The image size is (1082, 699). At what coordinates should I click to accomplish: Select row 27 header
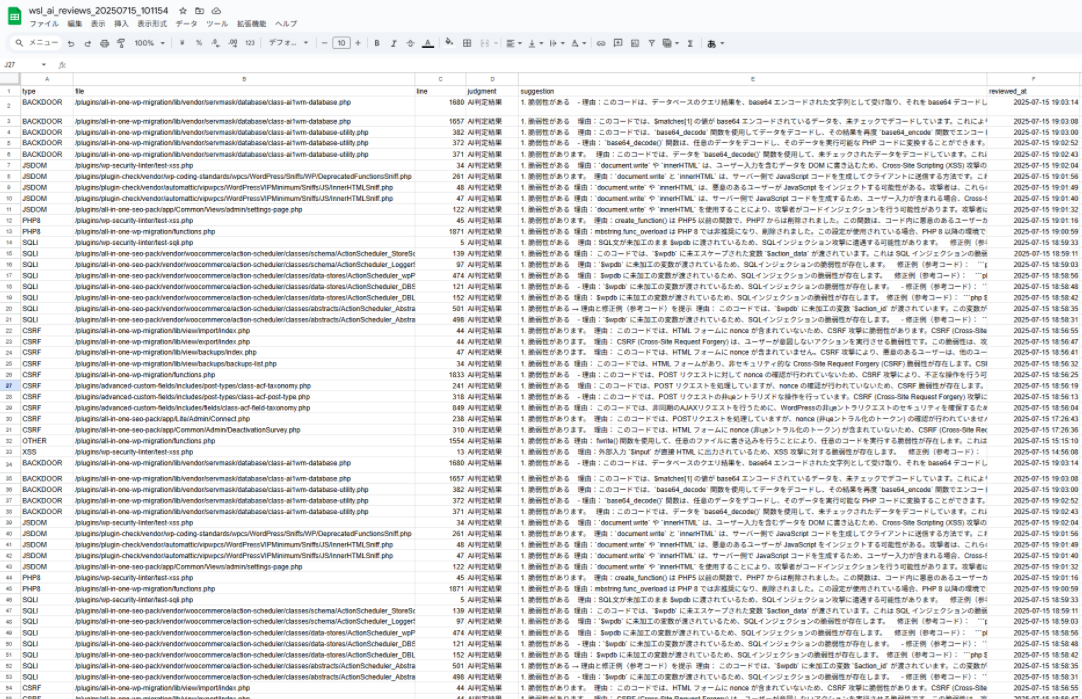tap(10, 386)
